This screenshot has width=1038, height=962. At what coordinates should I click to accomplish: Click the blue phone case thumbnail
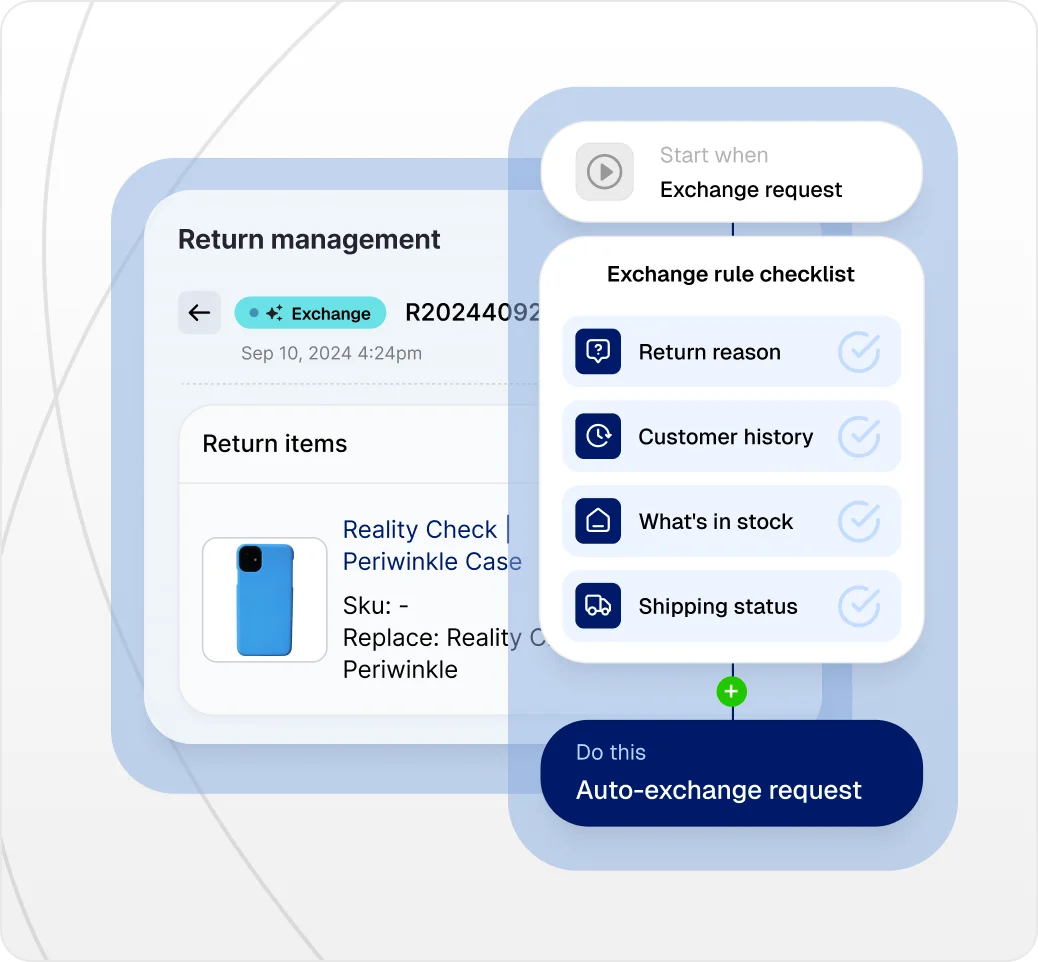pos(265,600)
